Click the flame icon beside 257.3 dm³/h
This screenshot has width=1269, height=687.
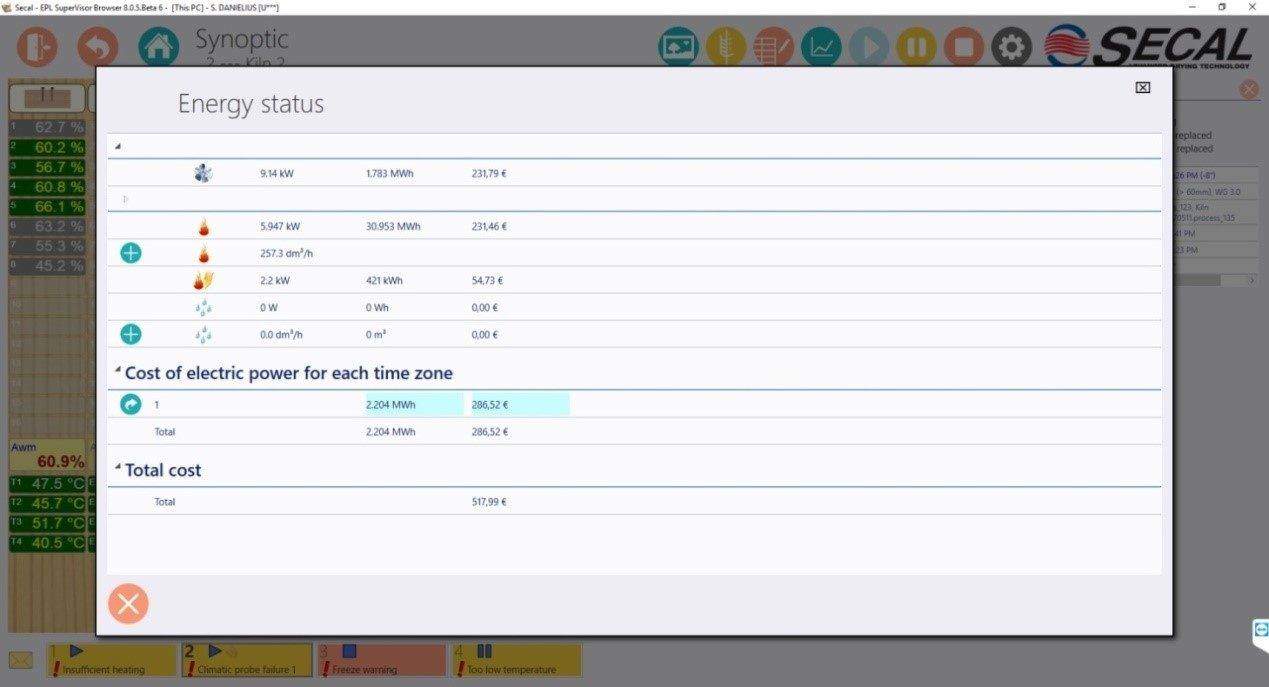[204, 254]
